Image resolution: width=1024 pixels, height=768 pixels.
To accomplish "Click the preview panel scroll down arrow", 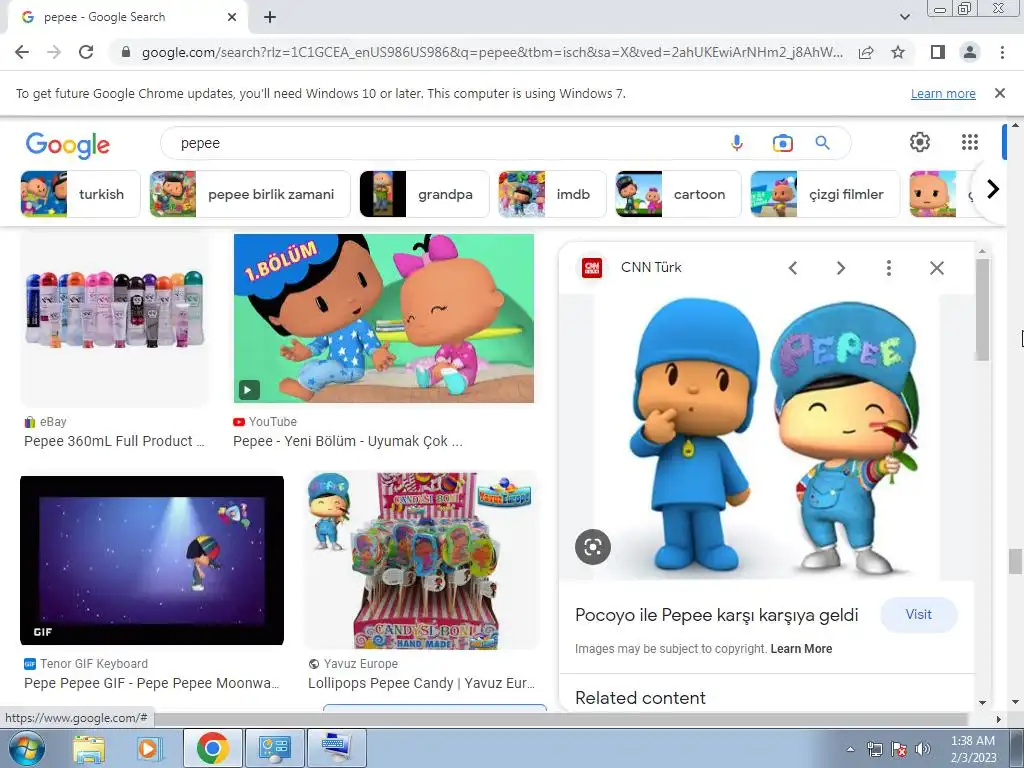I will (982, 703).
